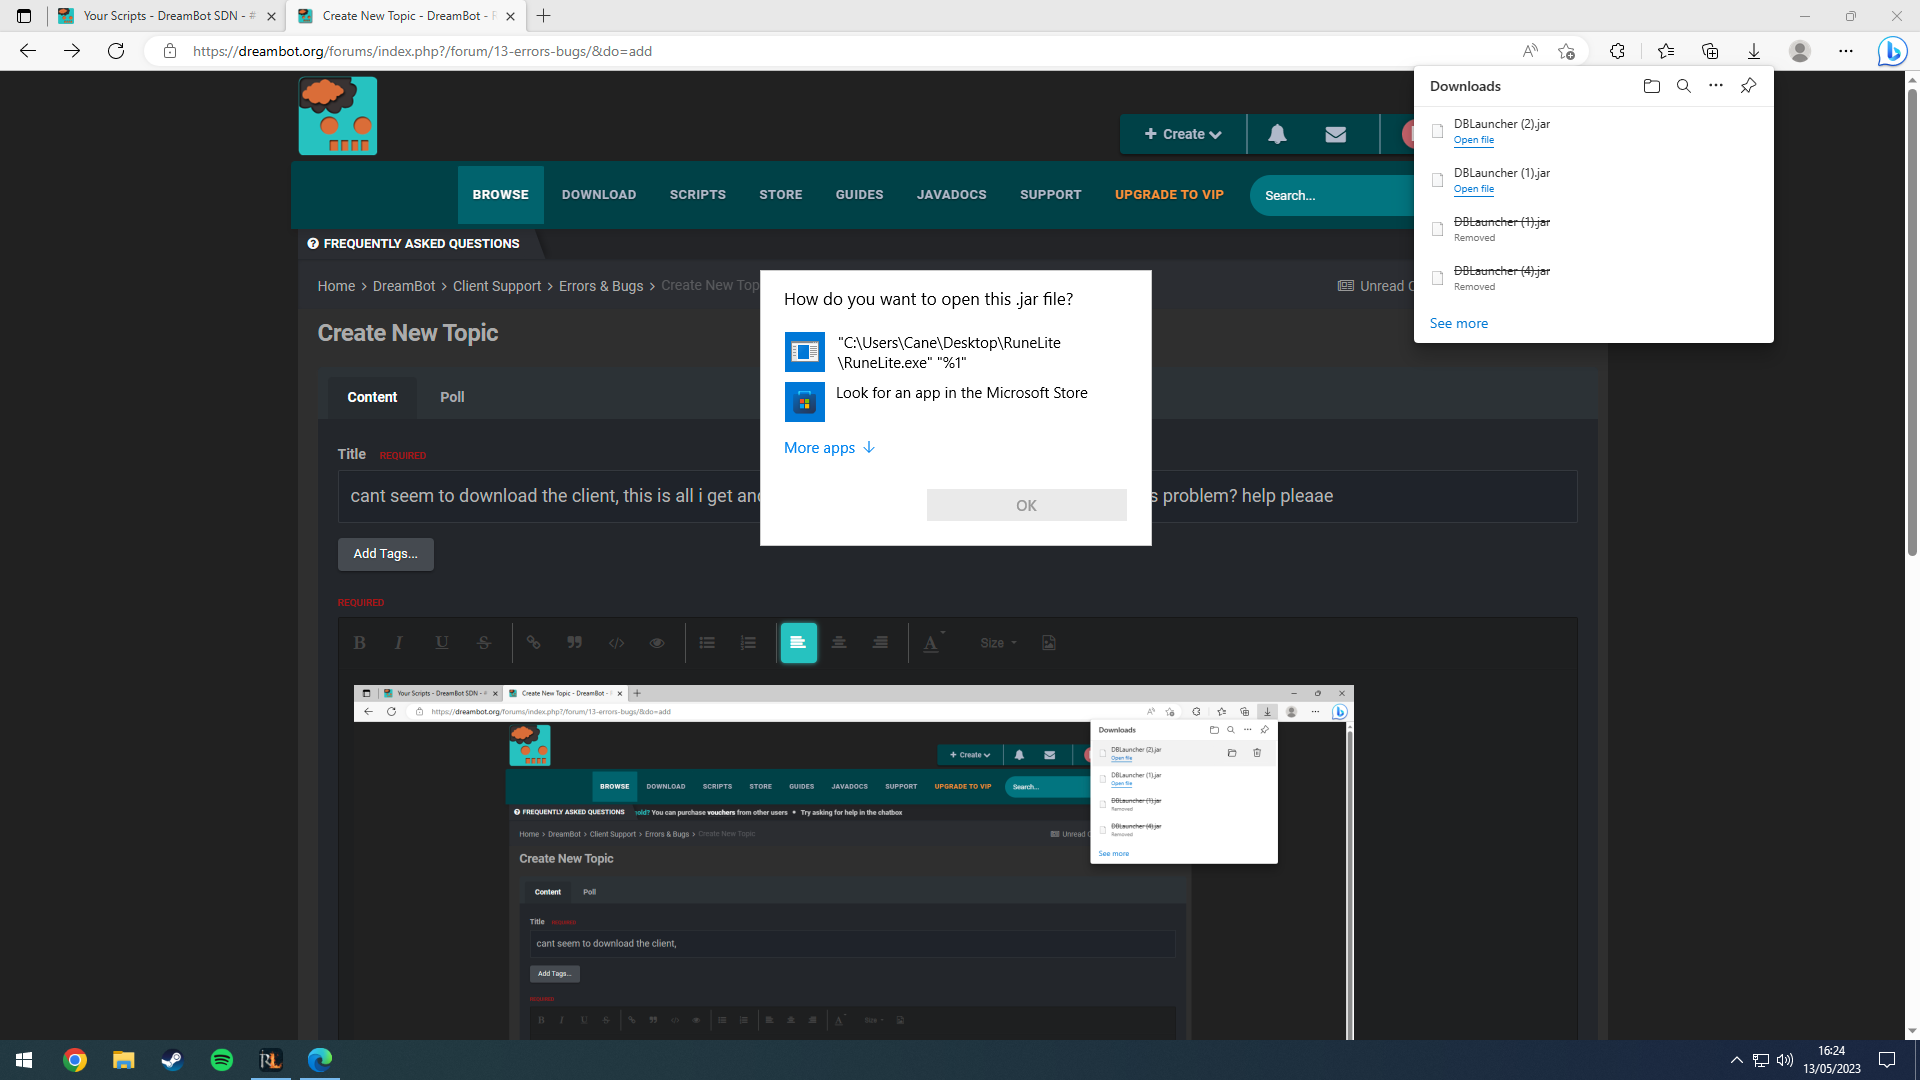
Task: Open the font Size dropdown
Action: (x=998, y=643)
